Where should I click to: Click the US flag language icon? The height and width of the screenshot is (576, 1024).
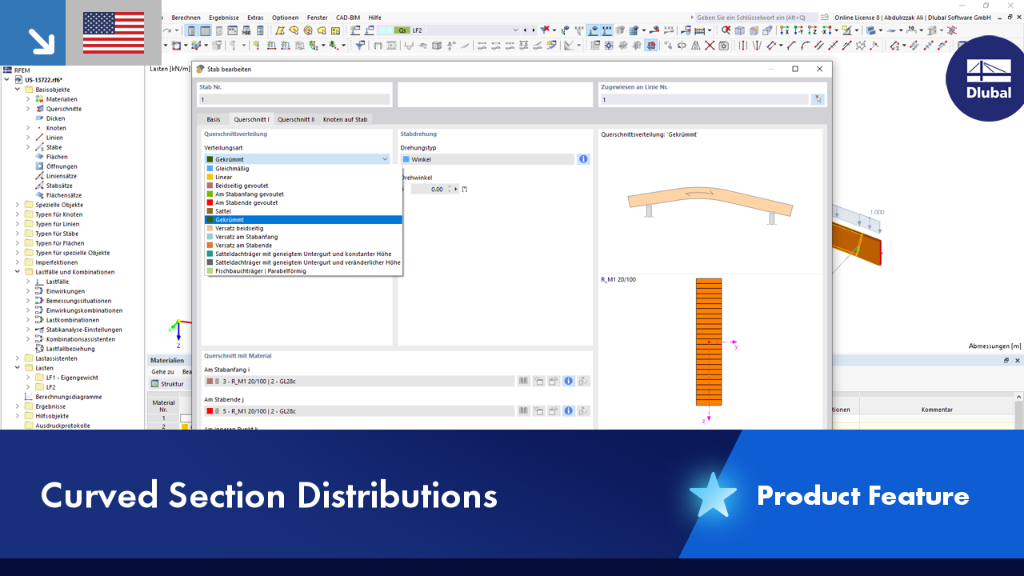[114, 33]
